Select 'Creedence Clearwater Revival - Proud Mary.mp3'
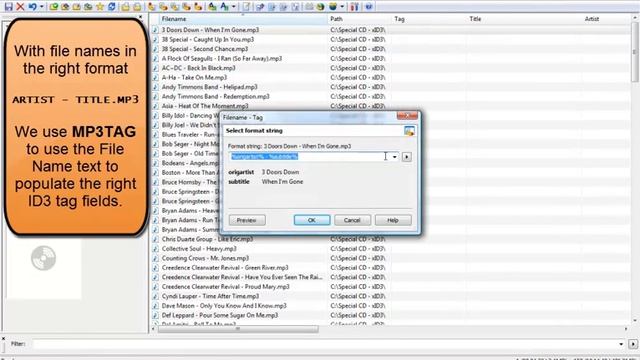 click(x=226, y=287)
